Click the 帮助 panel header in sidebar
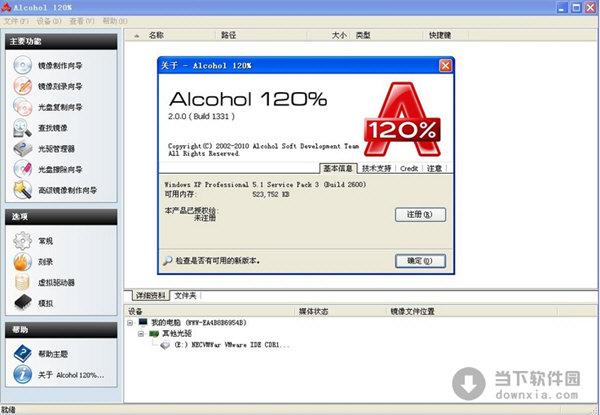600x415 pixels. click(61, 330)
